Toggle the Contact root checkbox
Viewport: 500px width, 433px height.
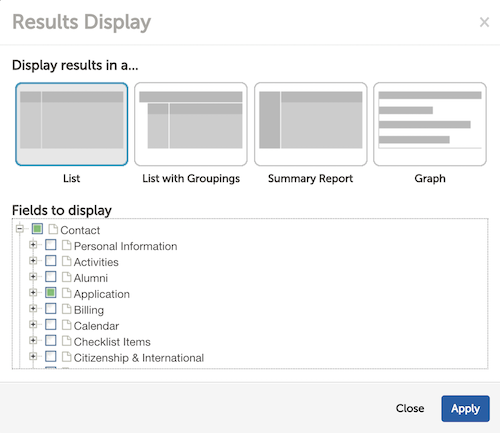[37, 229]
